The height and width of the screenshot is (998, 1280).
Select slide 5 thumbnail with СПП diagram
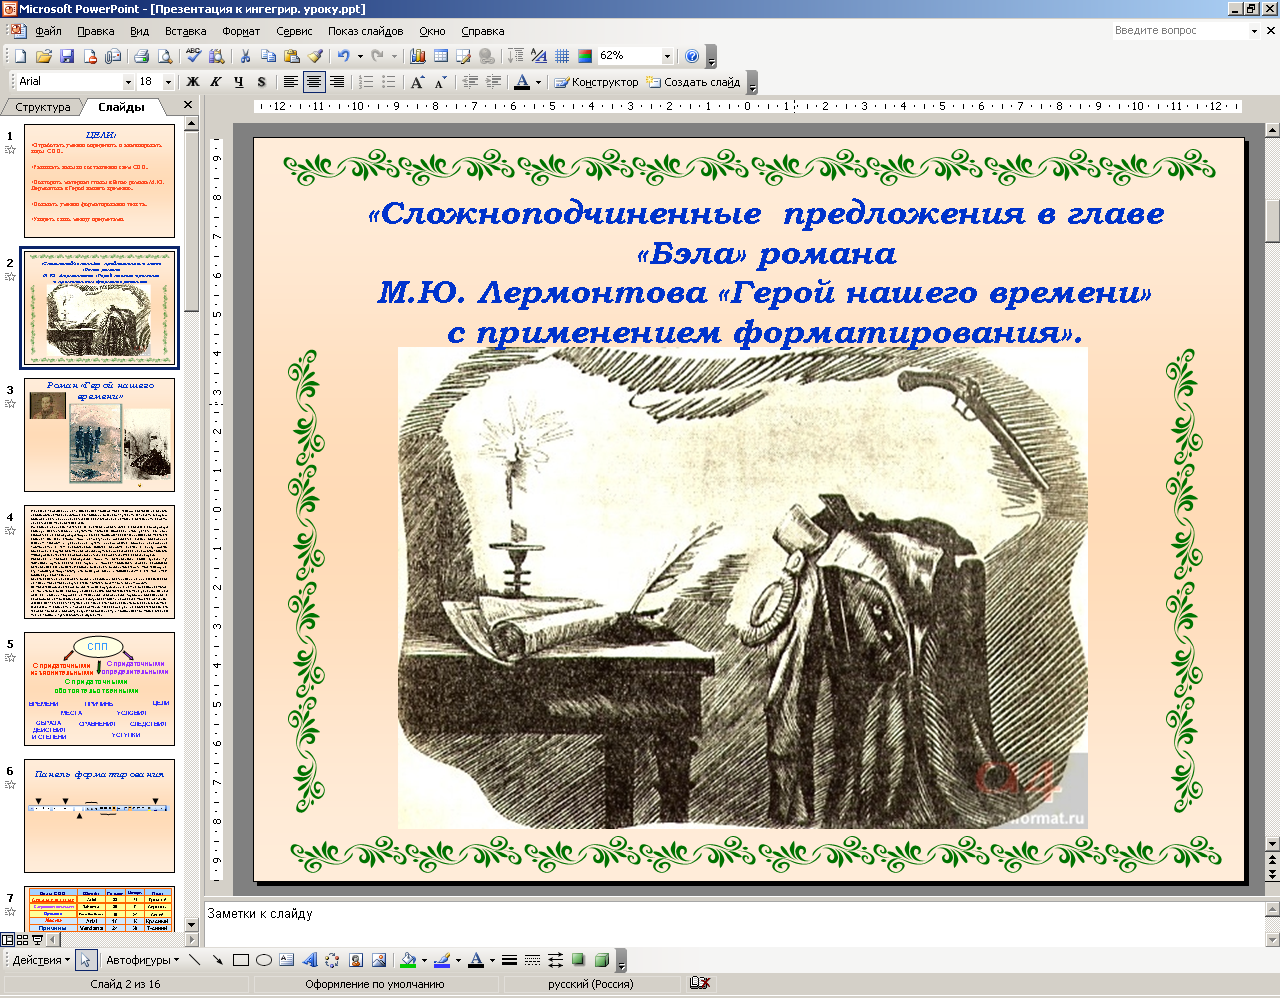click(99, 689)
